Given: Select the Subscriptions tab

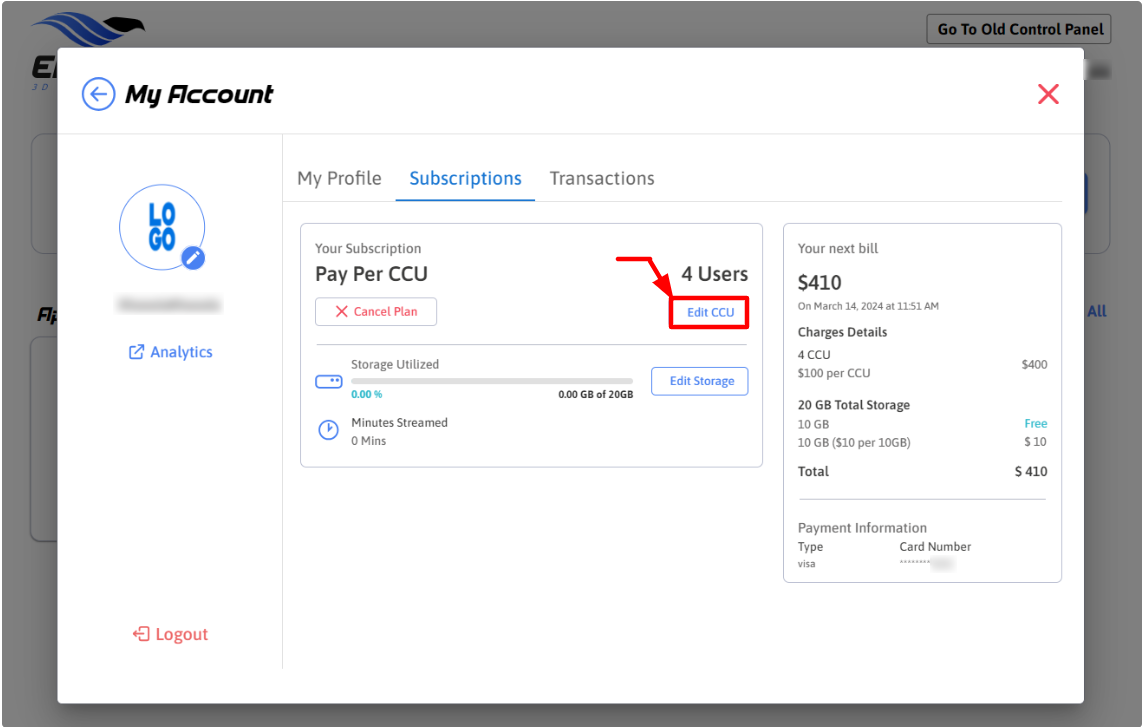Looking at the screenshot, I should [465, 178].
